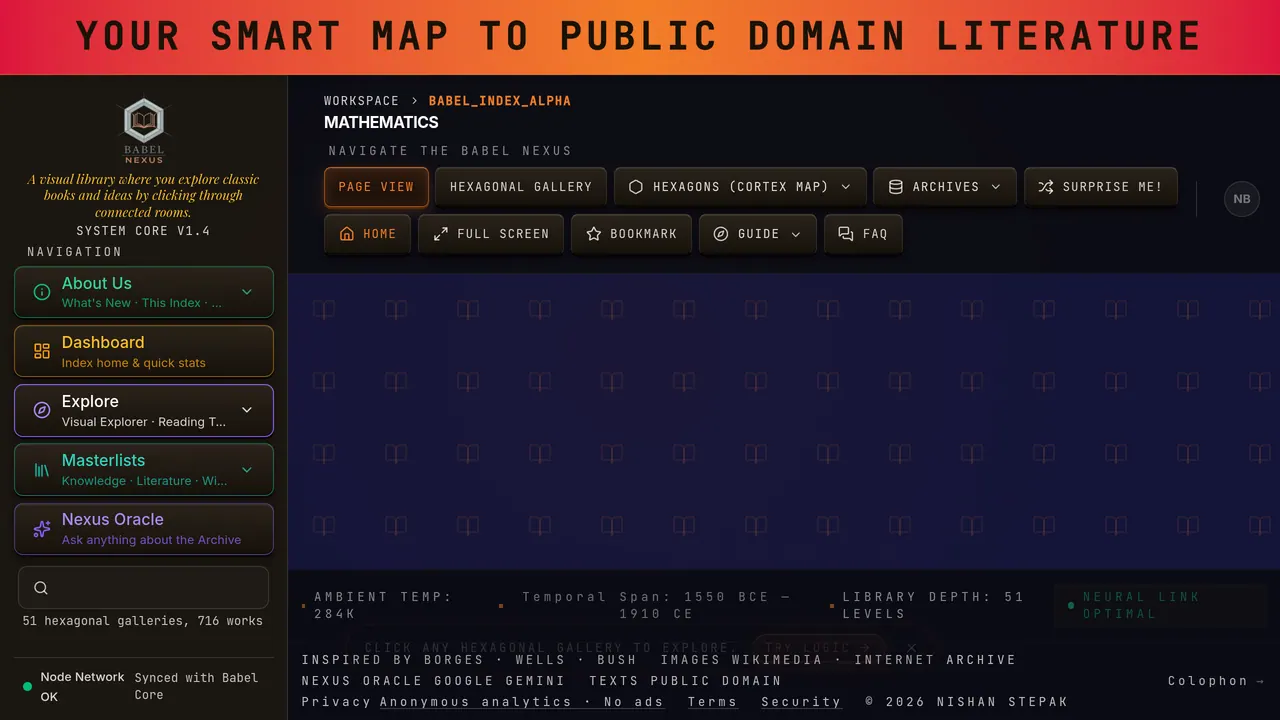Open the Dashboard nav item
The image size is (1280, 720).
(x=144, y=351)
